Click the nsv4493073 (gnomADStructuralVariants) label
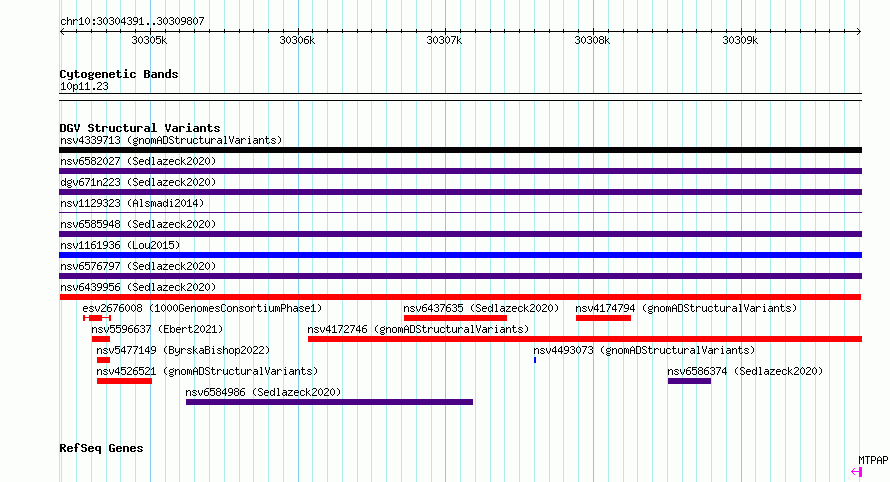This screenshot has width=890, height=482. [x=644, y=350]
